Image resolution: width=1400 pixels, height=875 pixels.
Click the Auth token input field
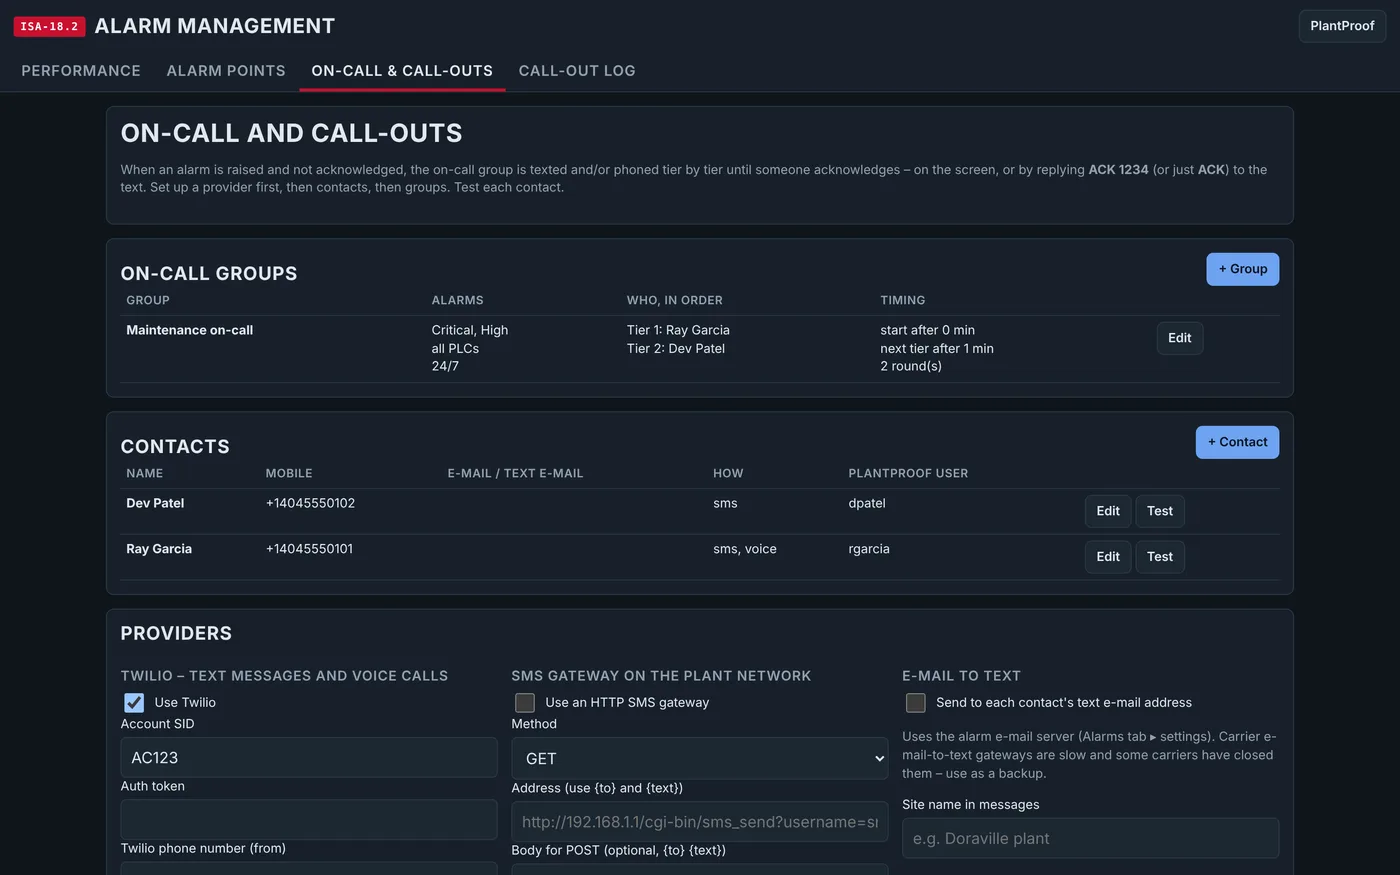coord(309,820)
